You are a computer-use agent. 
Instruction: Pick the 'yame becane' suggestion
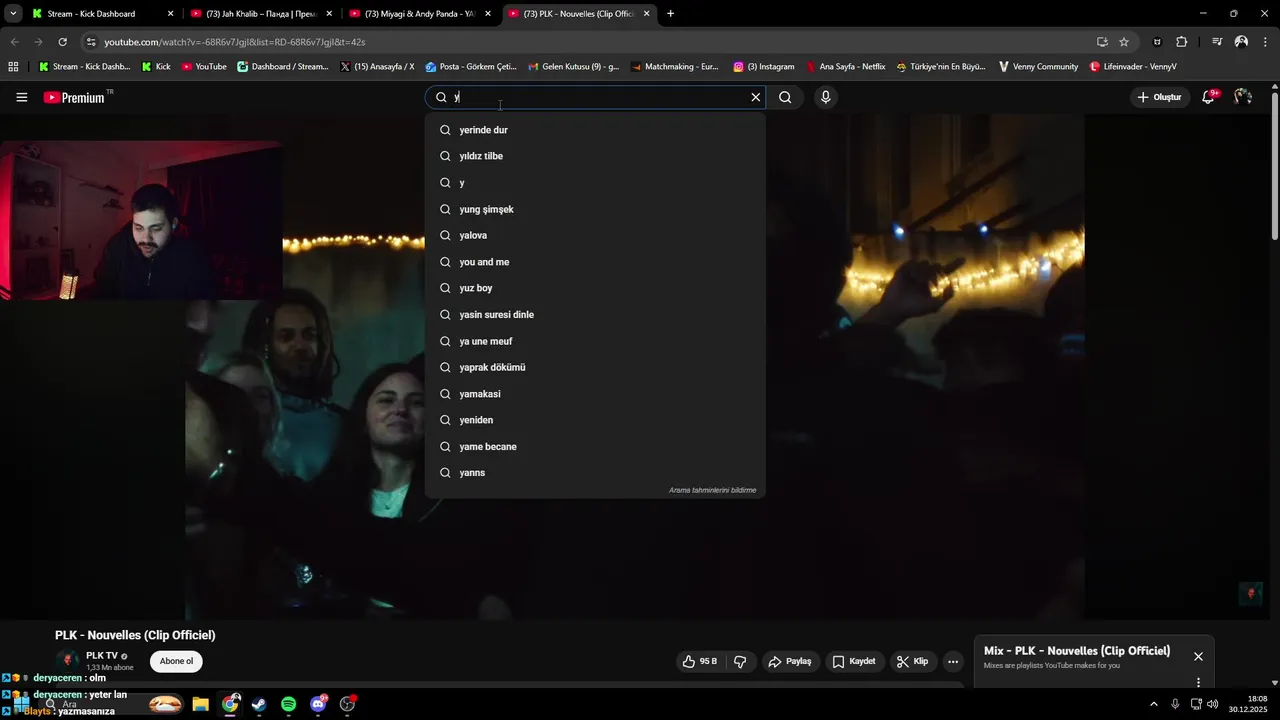(x=595, y=447)
